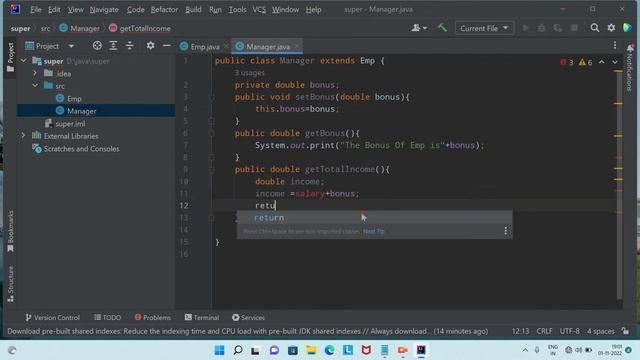Screen dimensions: 640x360
Task: Click the Expand All icon in Project panel
Action: click(x=113, y=46)
